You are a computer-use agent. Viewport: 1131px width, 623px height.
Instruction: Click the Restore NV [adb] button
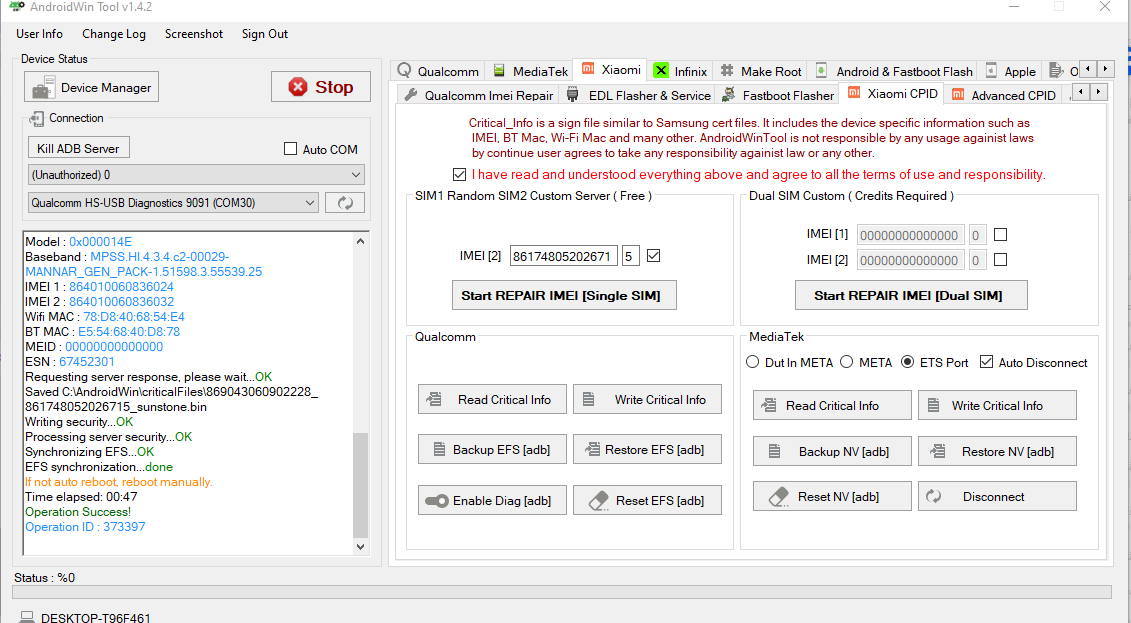pyautogui.click(x=998, y=451)
